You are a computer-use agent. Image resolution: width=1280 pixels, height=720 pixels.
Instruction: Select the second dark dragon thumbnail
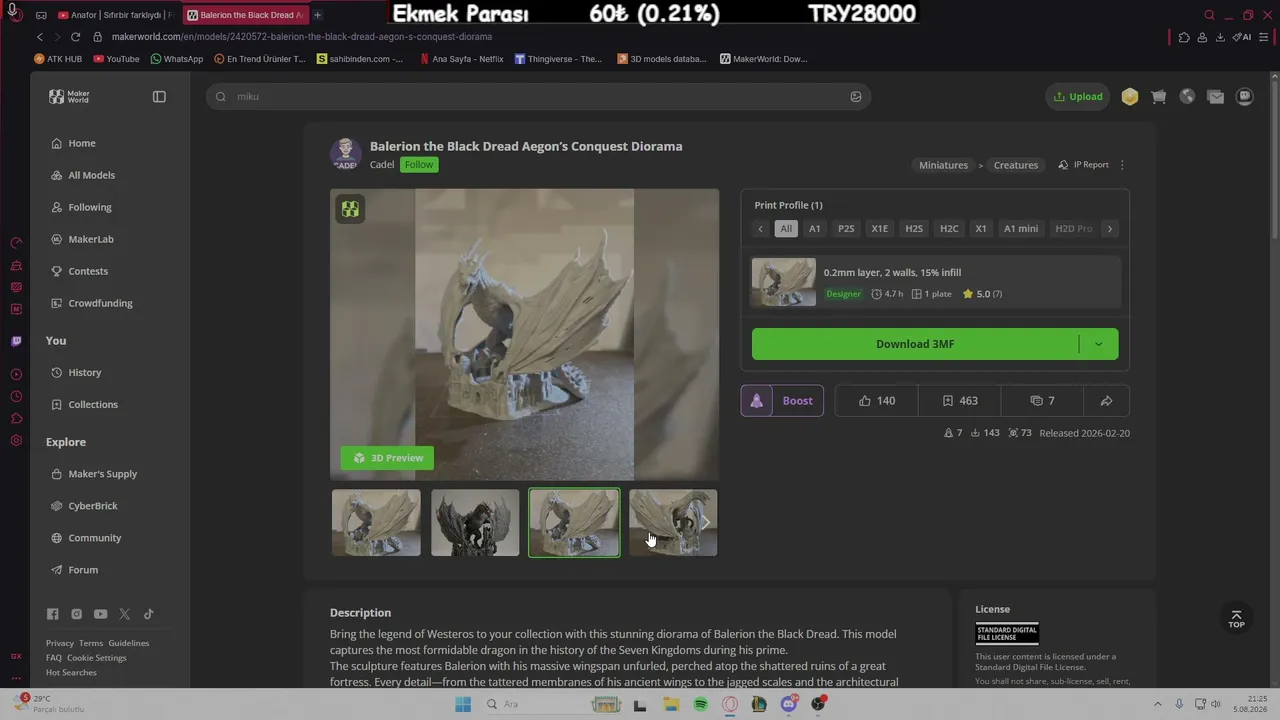pyautogui.click(x=475, y=522)
